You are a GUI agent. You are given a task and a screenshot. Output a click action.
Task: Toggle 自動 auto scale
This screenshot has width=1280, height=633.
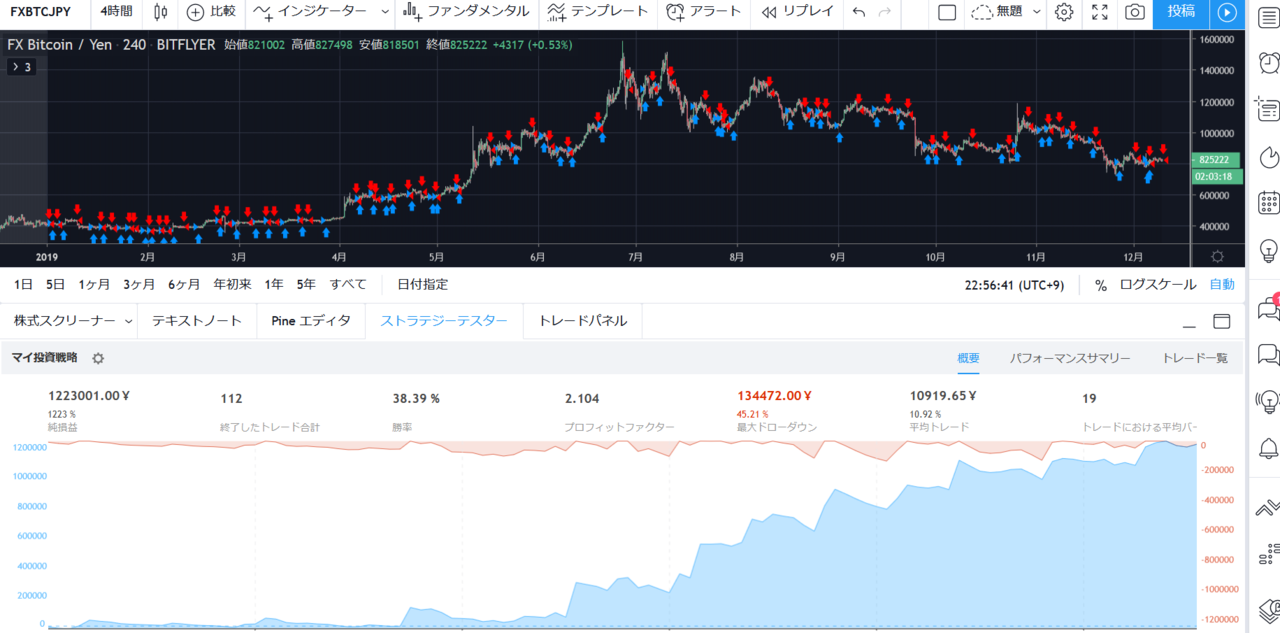click(1222, 285)
